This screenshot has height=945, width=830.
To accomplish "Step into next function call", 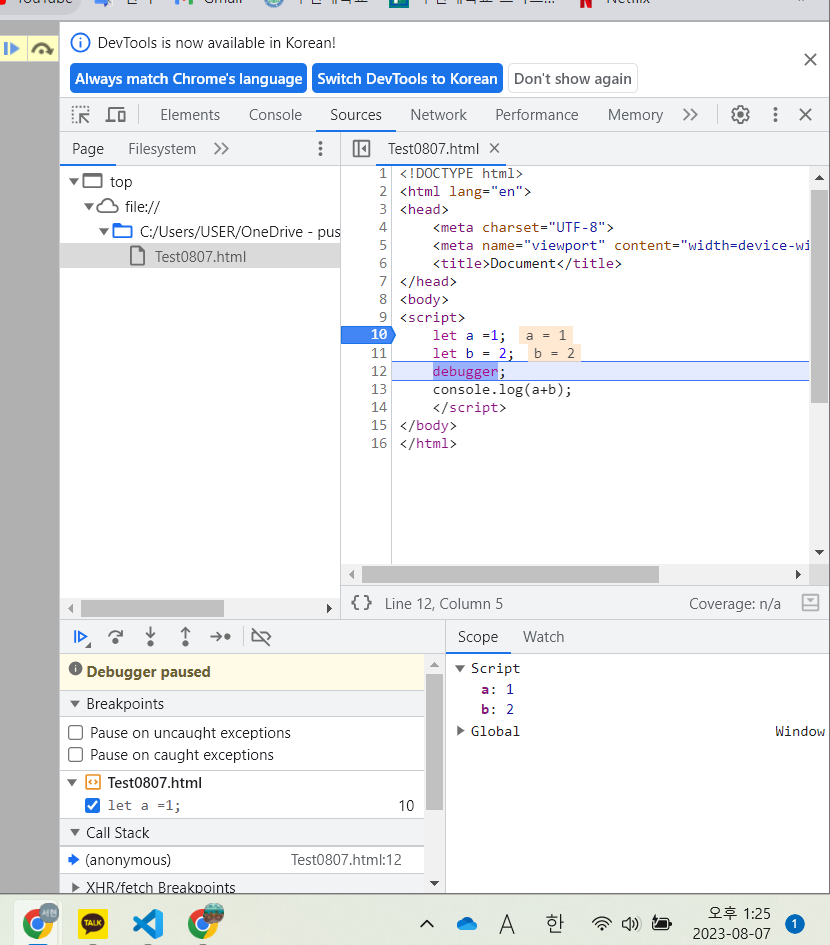I will click(151, 636).
